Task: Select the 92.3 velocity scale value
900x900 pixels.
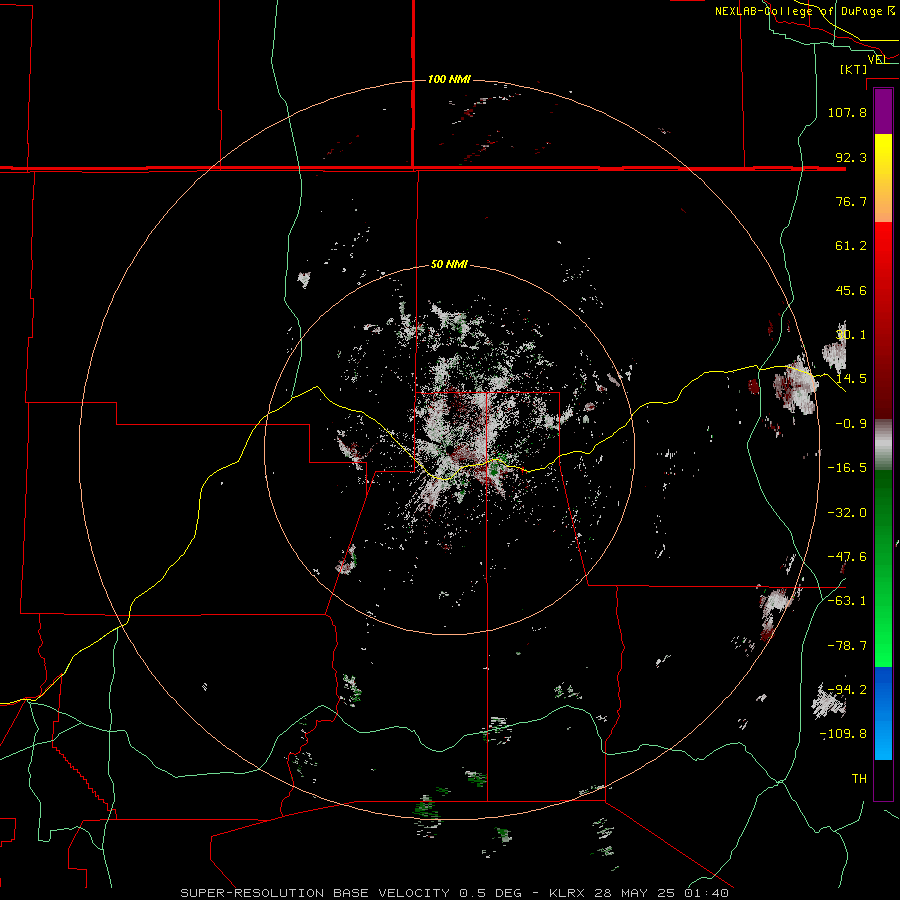Action: pyautogui.click(x=851, y=157)
